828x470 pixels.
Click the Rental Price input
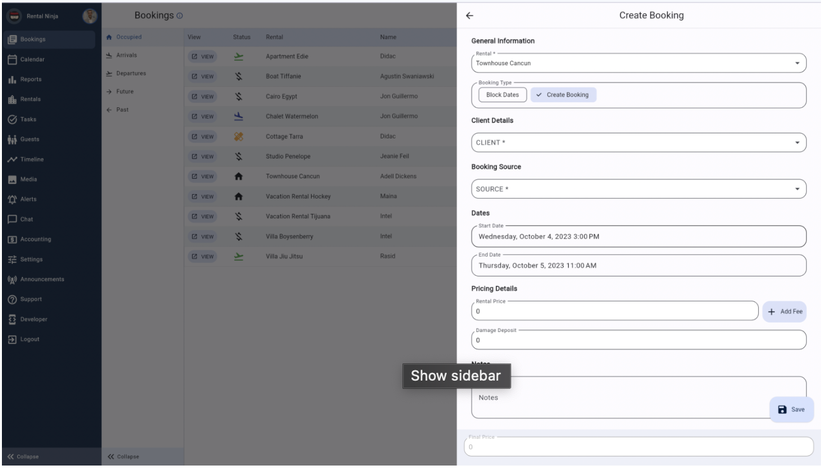tap(615, 311)
